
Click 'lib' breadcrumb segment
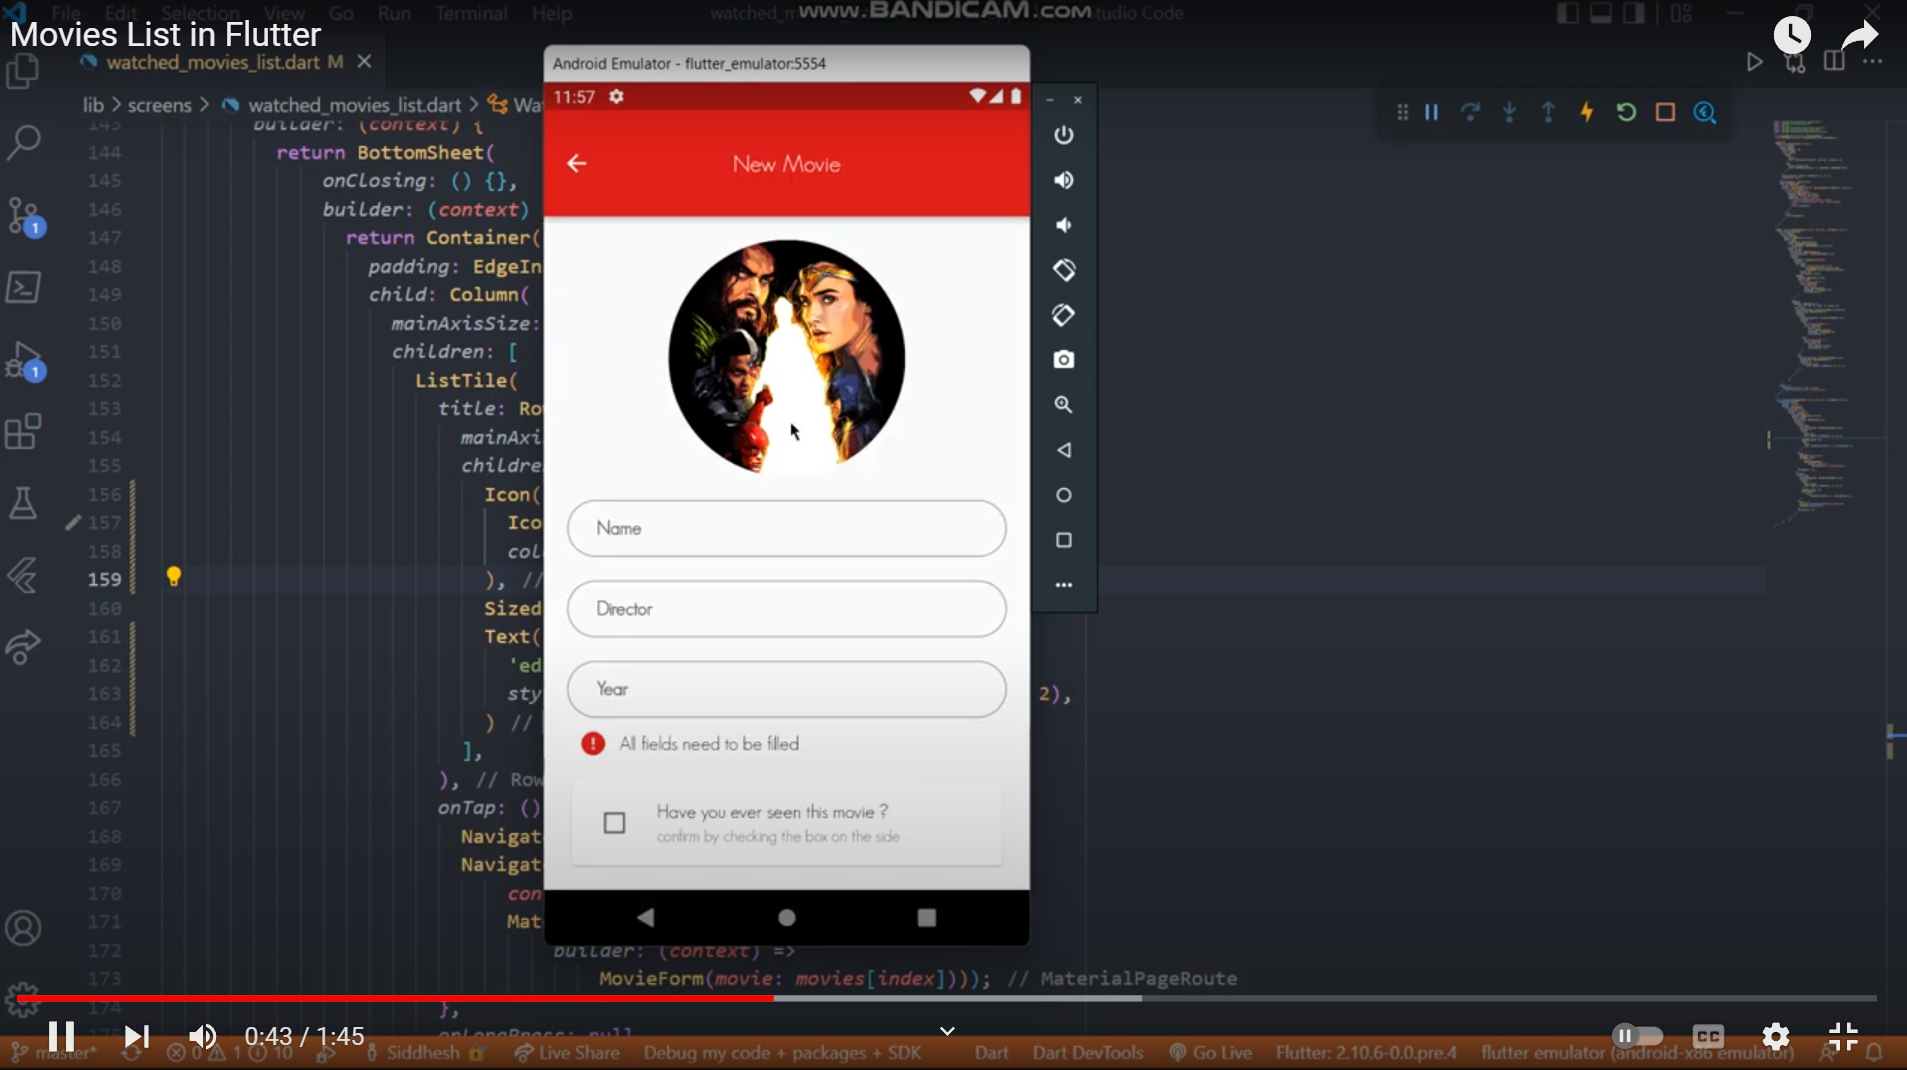coord(93,105)
